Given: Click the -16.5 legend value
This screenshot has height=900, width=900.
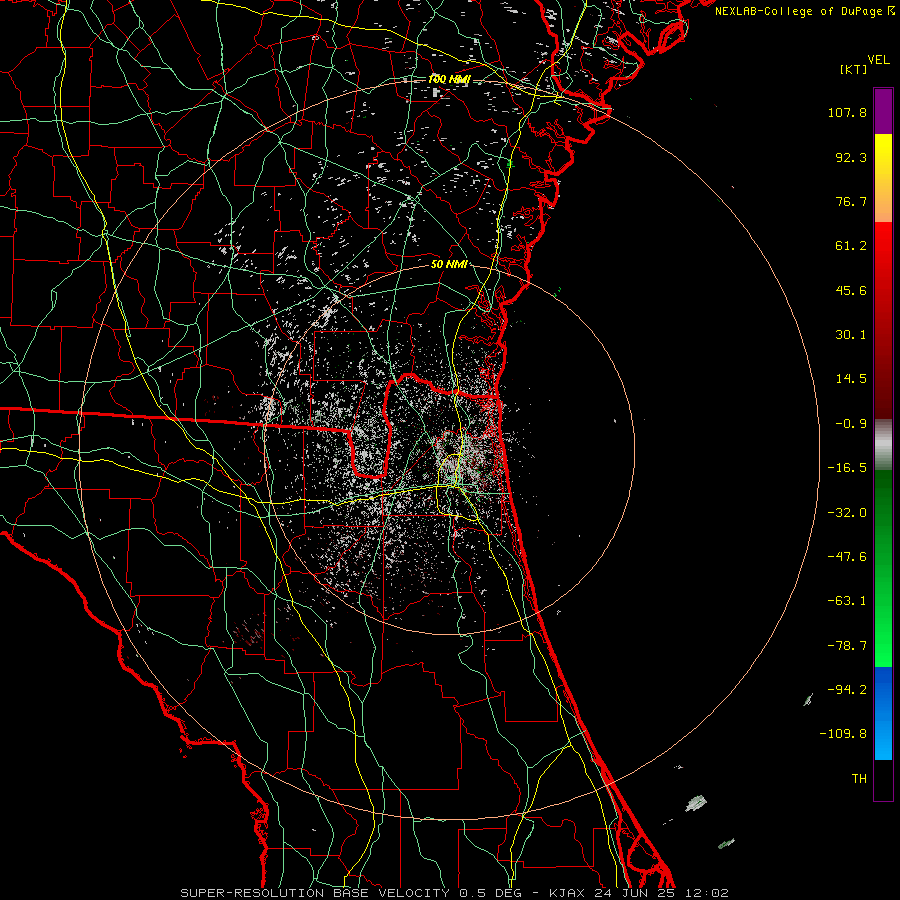Looking at the screenshot, I should click(x=847, y=468).
